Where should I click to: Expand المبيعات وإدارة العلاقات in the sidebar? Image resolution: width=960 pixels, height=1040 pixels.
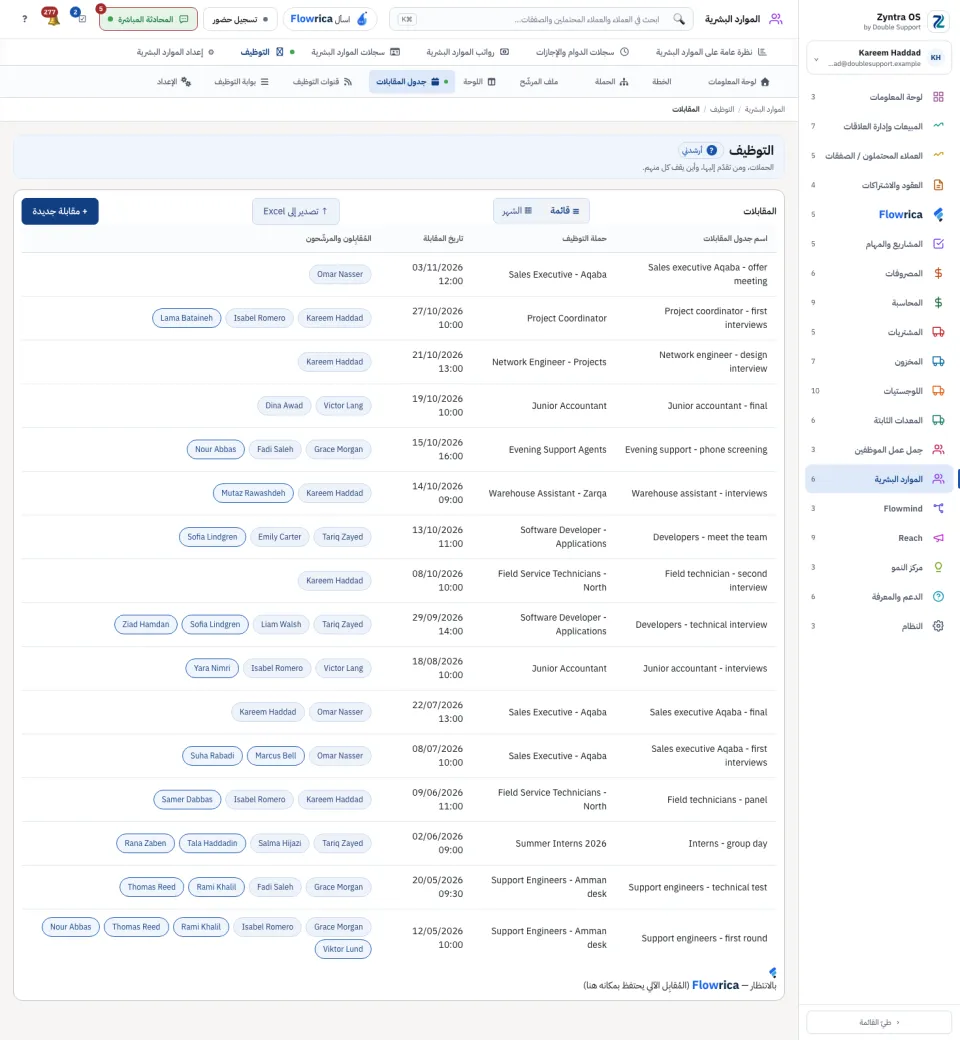878,126
